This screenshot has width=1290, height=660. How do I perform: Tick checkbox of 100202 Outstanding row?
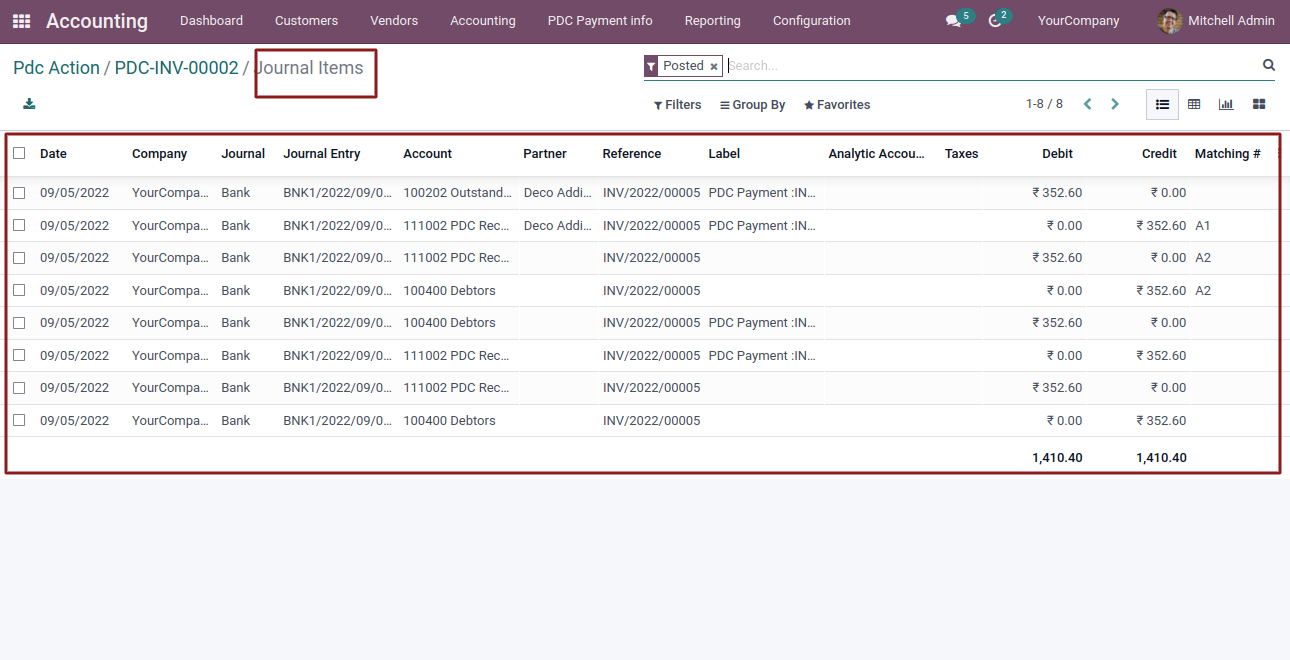(x=19, y=193)
